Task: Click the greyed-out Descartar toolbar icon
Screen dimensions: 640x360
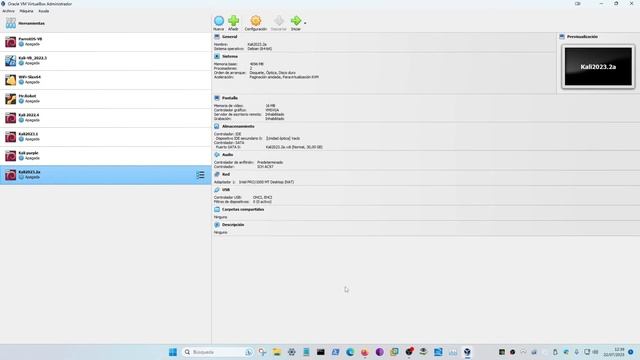Action: pyautogui.click(x=278, y=20)
